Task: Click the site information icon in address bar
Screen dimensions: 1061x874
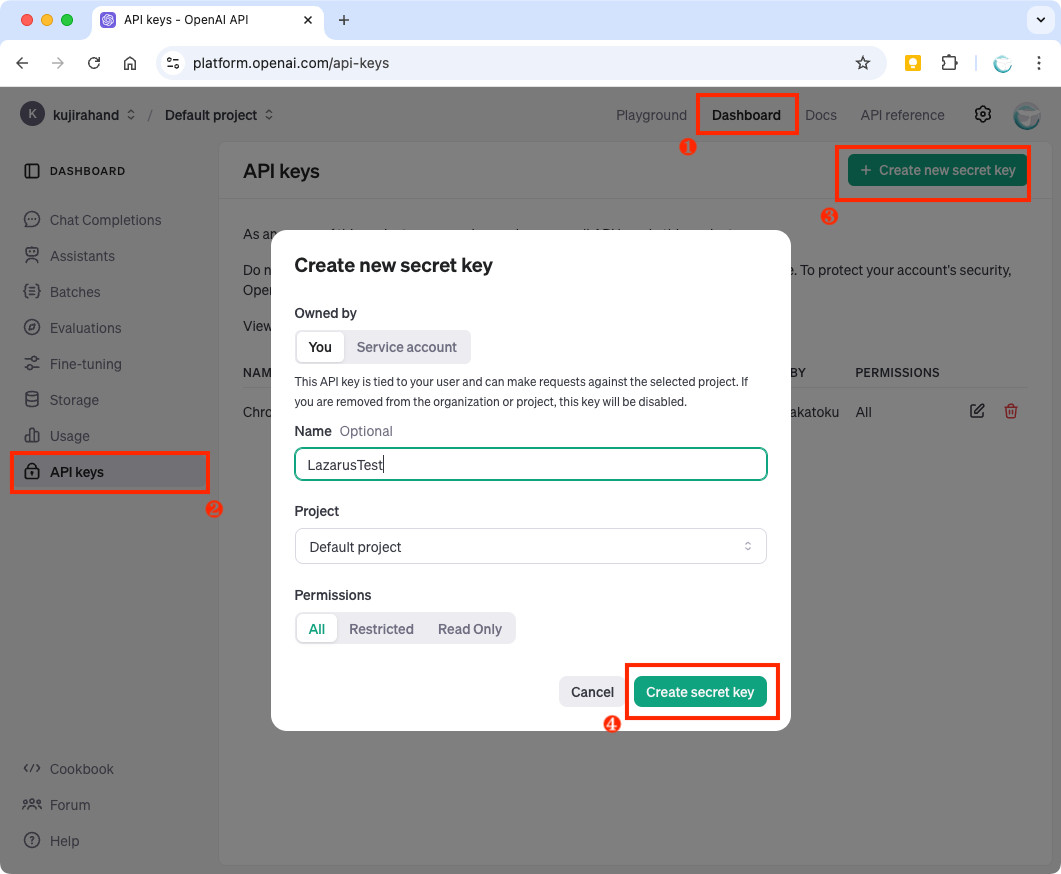Action: pos(173,63)
